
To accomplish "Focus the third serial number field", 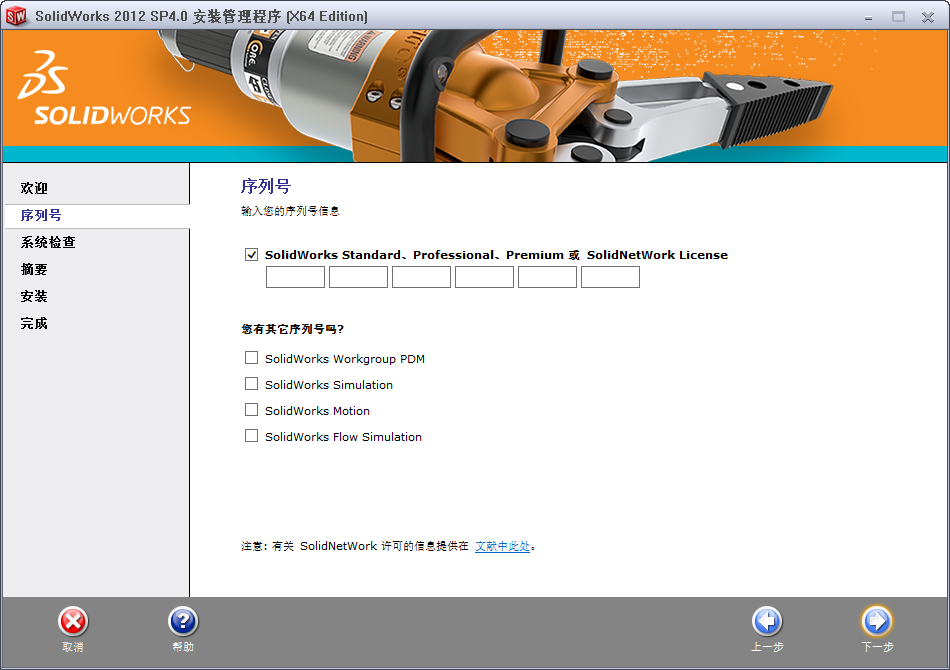I will point(421,277).
